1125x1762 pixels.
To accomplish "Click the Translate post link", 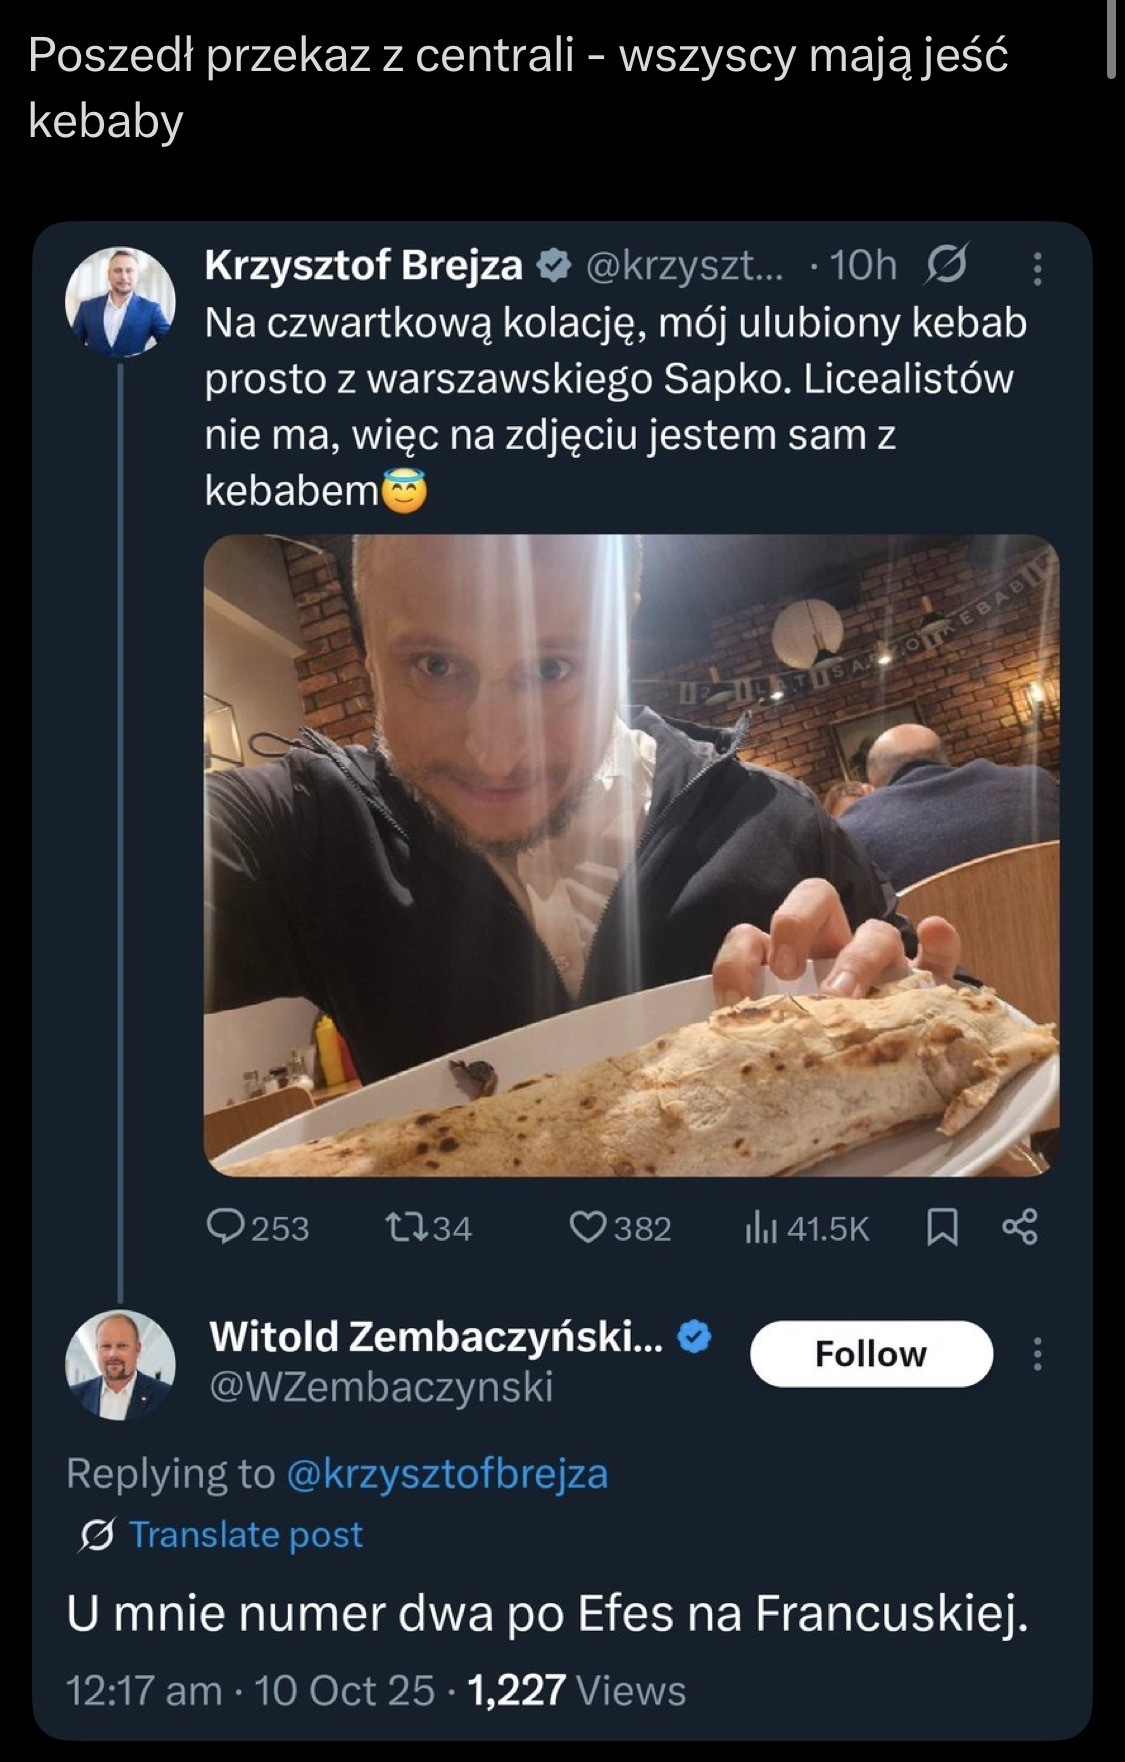I will click(x=246, y=1534).
